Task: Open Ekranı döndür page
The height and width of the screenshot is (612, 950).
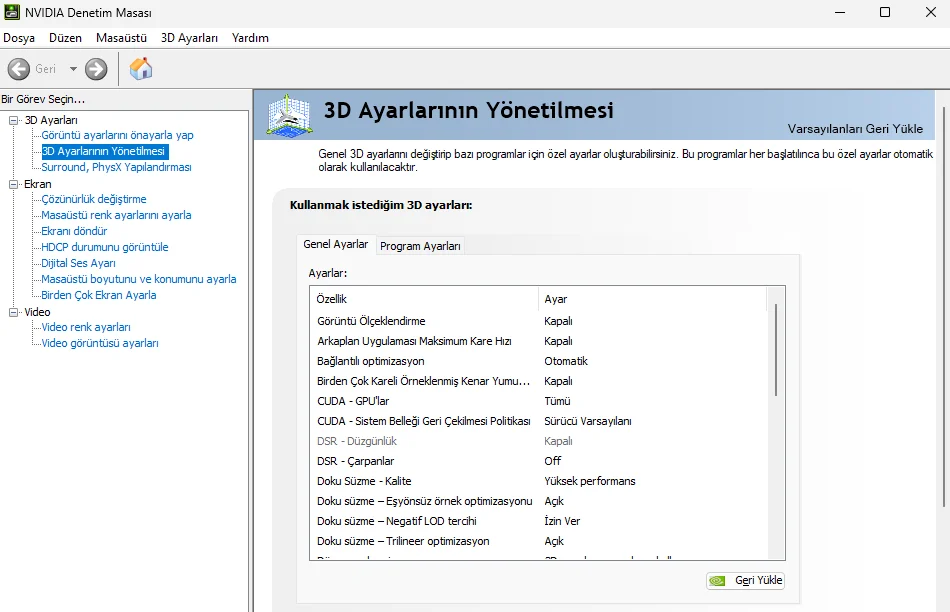Action: pos(74,231)
